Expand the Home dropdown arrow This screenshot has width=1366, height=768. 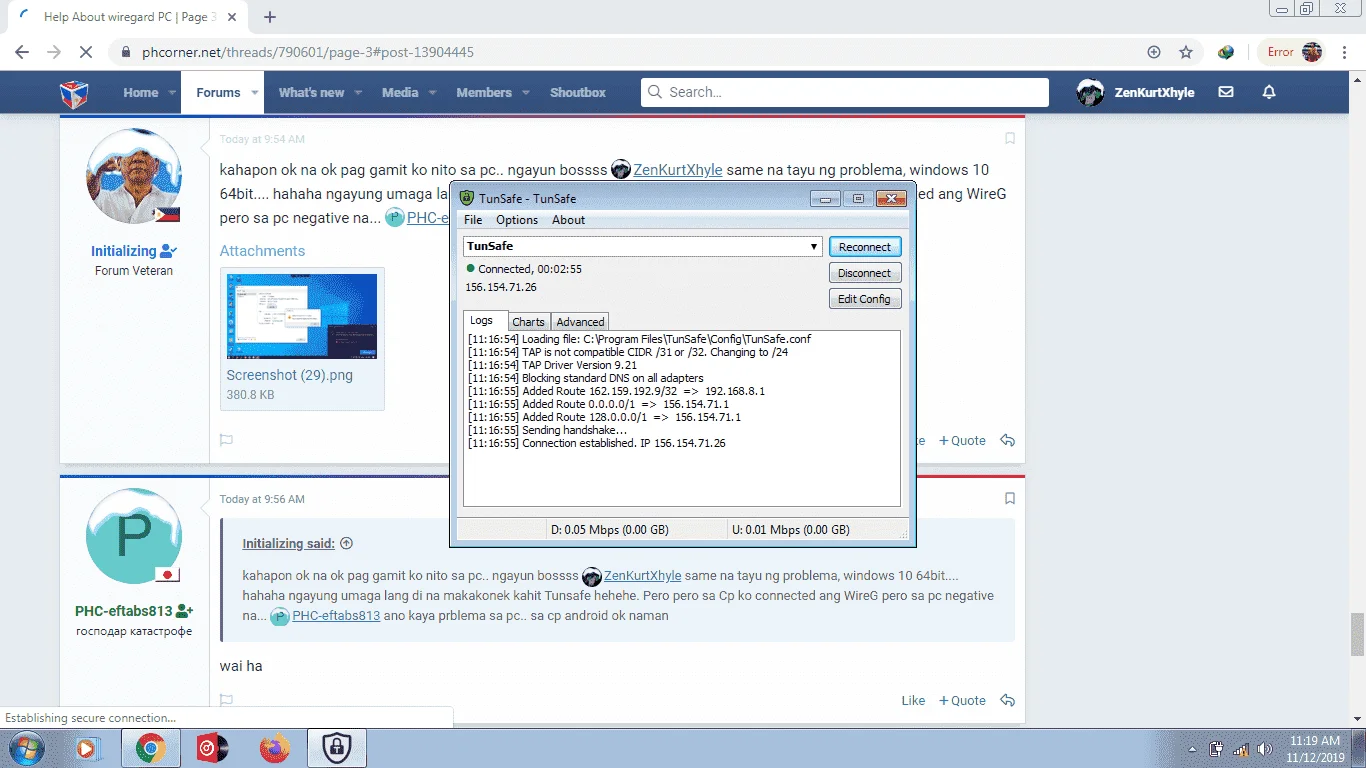(x=171, y=92)
